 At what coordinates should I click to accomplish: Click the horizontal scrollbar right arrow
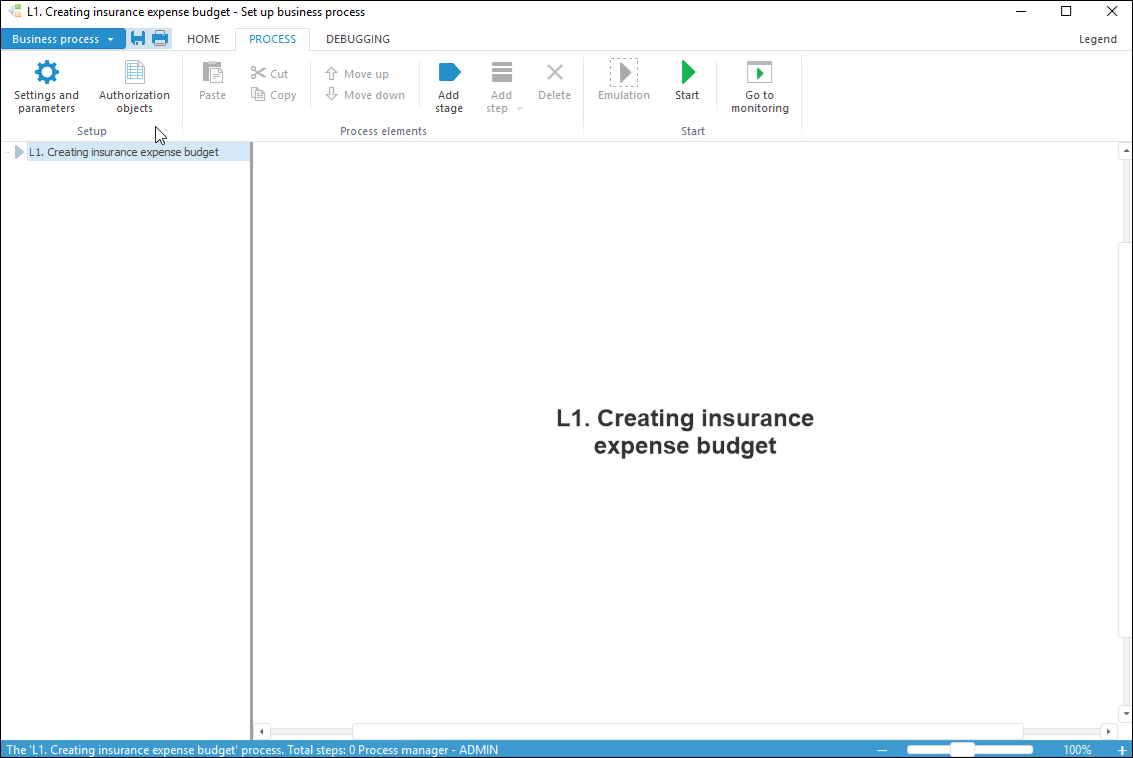(x=1107, y=731)
